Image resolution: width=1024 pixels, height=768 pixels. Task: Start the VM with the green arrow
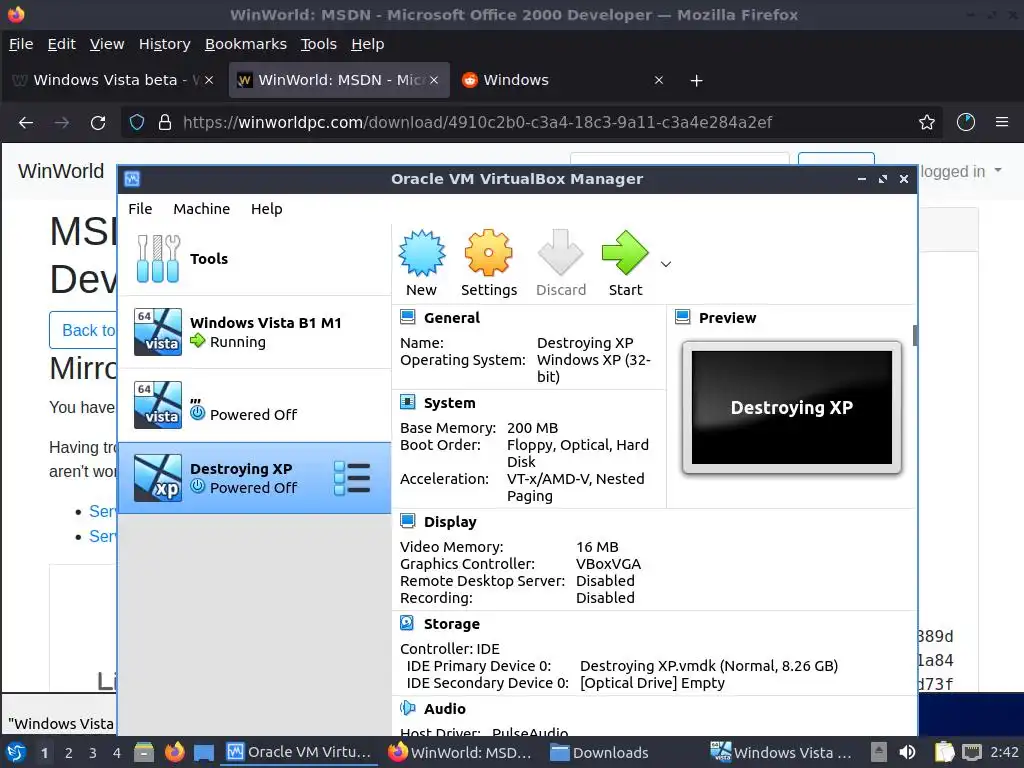coord(625,253)
